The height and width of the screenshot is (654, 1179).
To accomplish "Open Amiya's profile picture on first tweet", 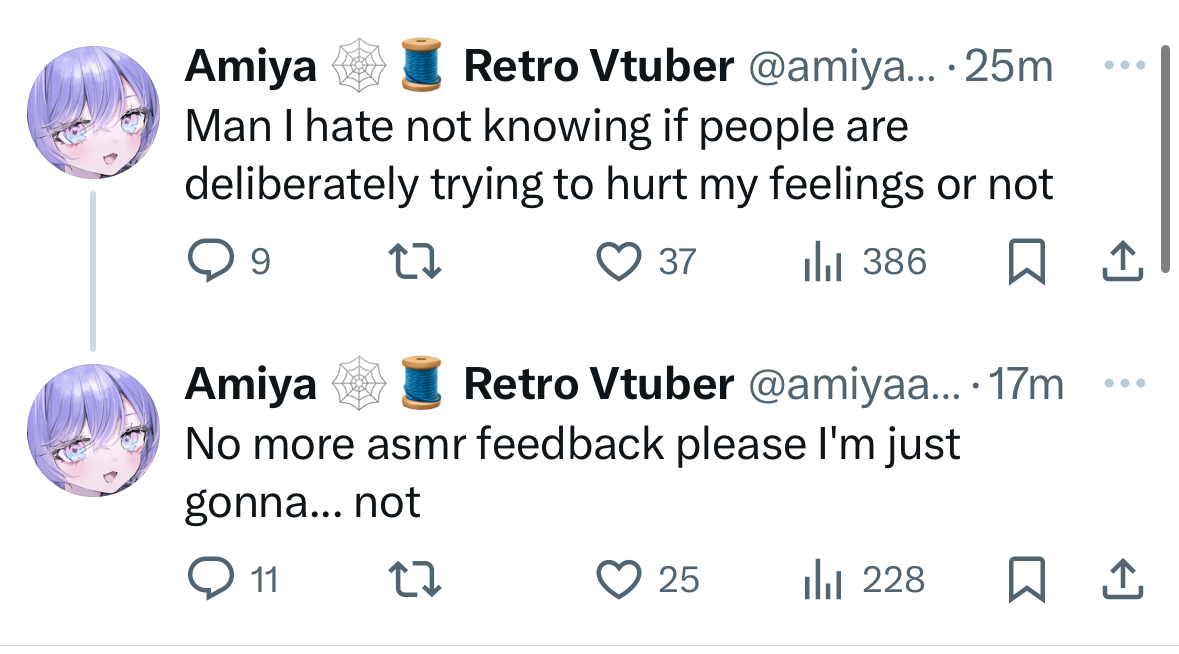I will 93,112.
